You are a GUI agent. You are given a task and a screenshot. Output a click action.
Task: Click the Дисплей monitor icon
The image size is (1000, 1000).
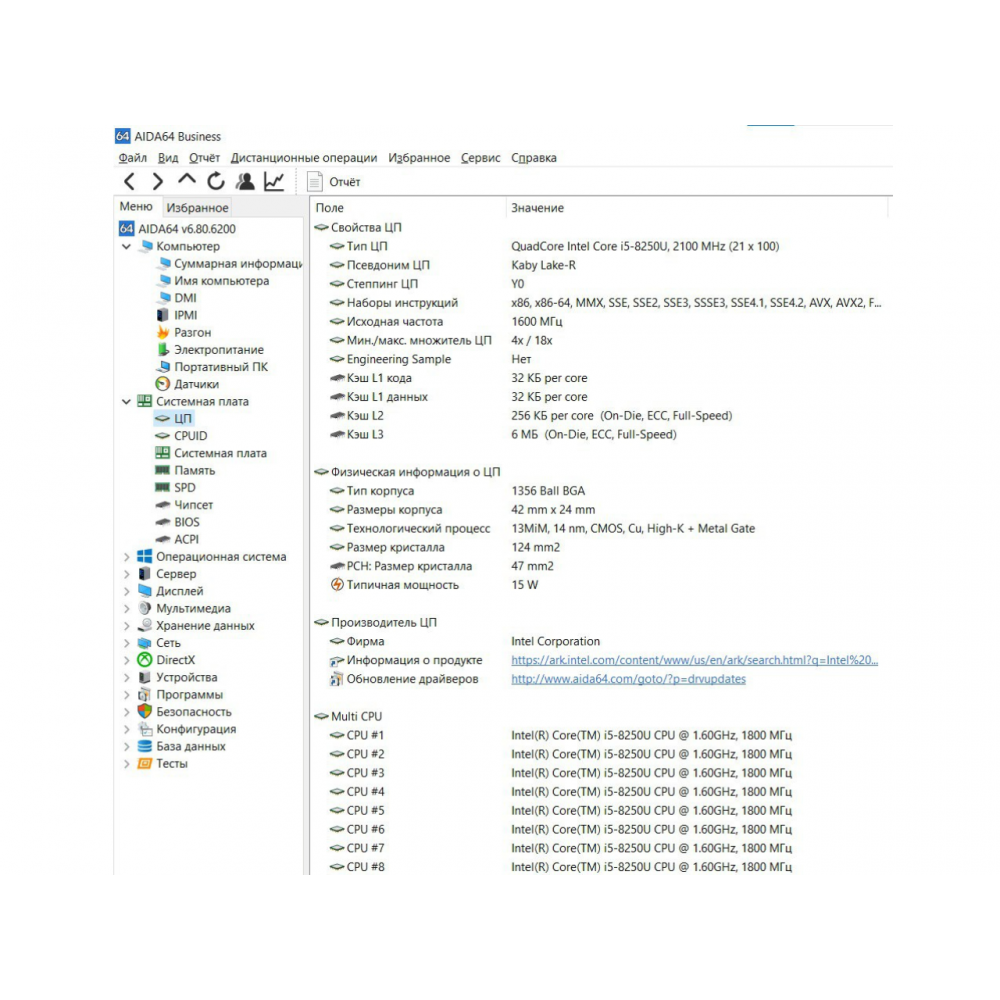(145, 591)
